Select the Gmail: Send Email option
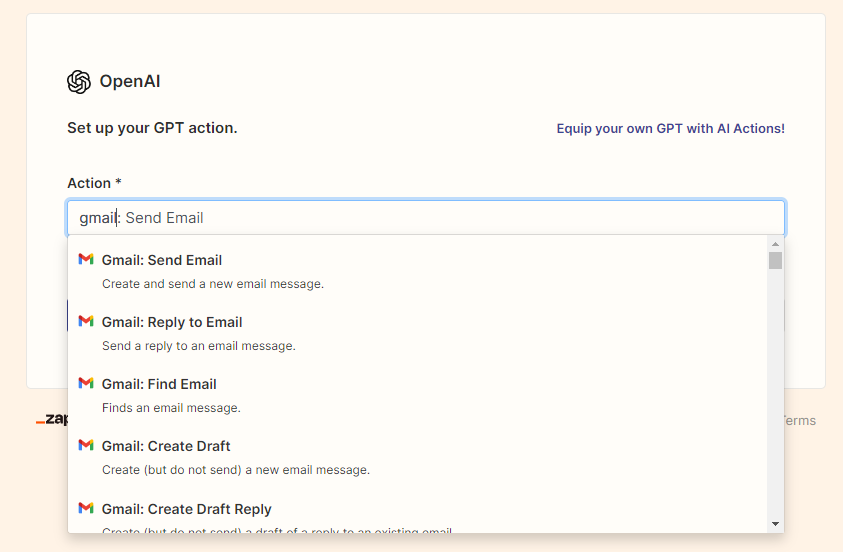The height and width of the screenshot is (552, 843). click(x=418, y=271)
